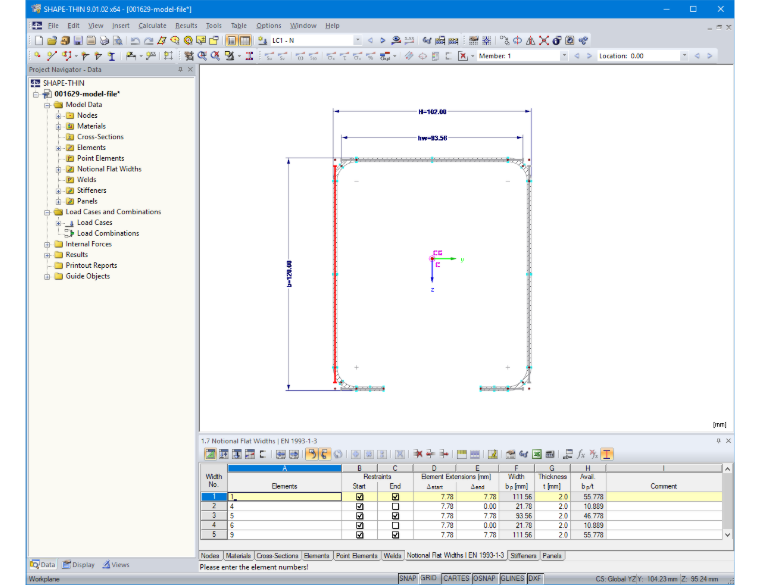The width and height of the screenshot is (760, 585).
Task: Check End restraint for width 4
Action: coord(395,525)
